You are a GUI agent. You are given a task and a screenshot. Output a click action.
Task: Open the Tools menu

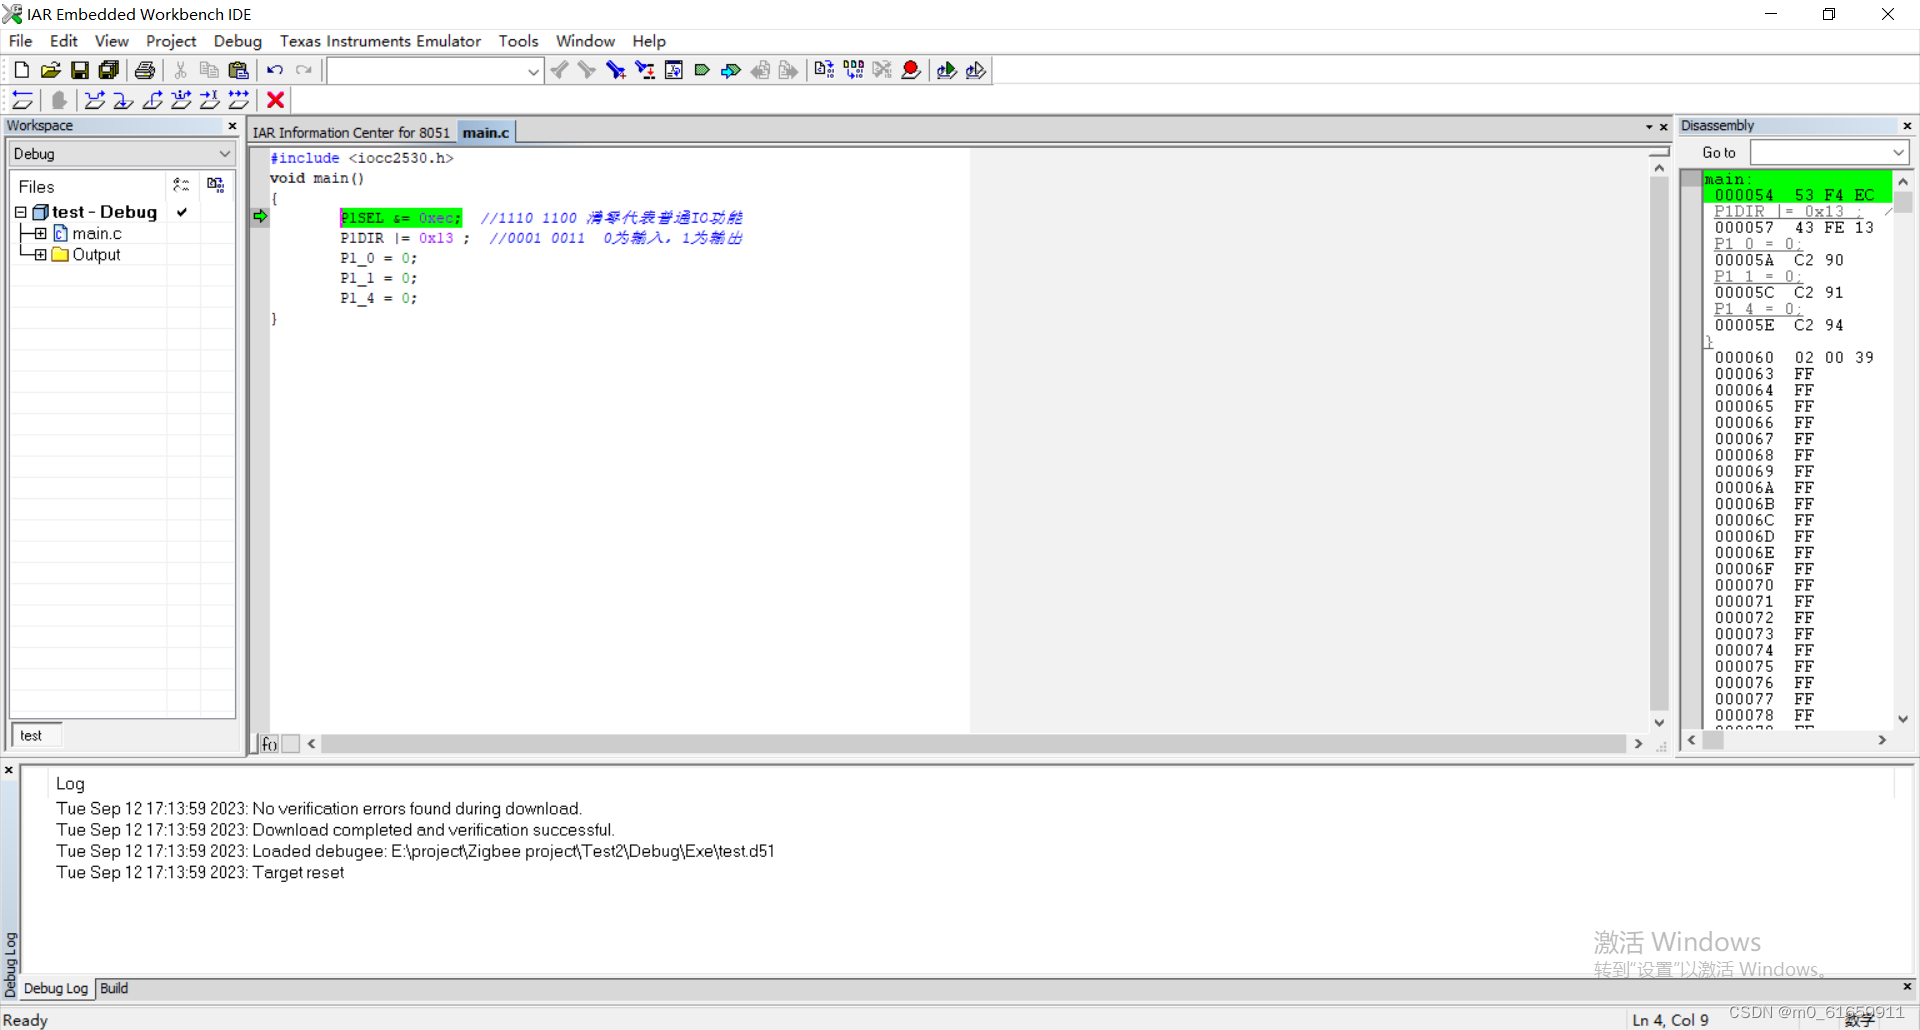point(518,41)
